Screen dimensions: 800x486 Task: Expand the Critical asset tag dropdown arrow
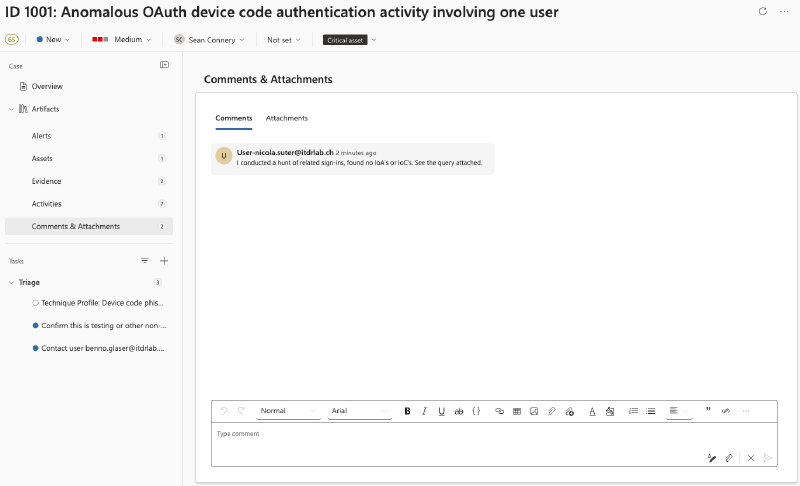(373, 40)
